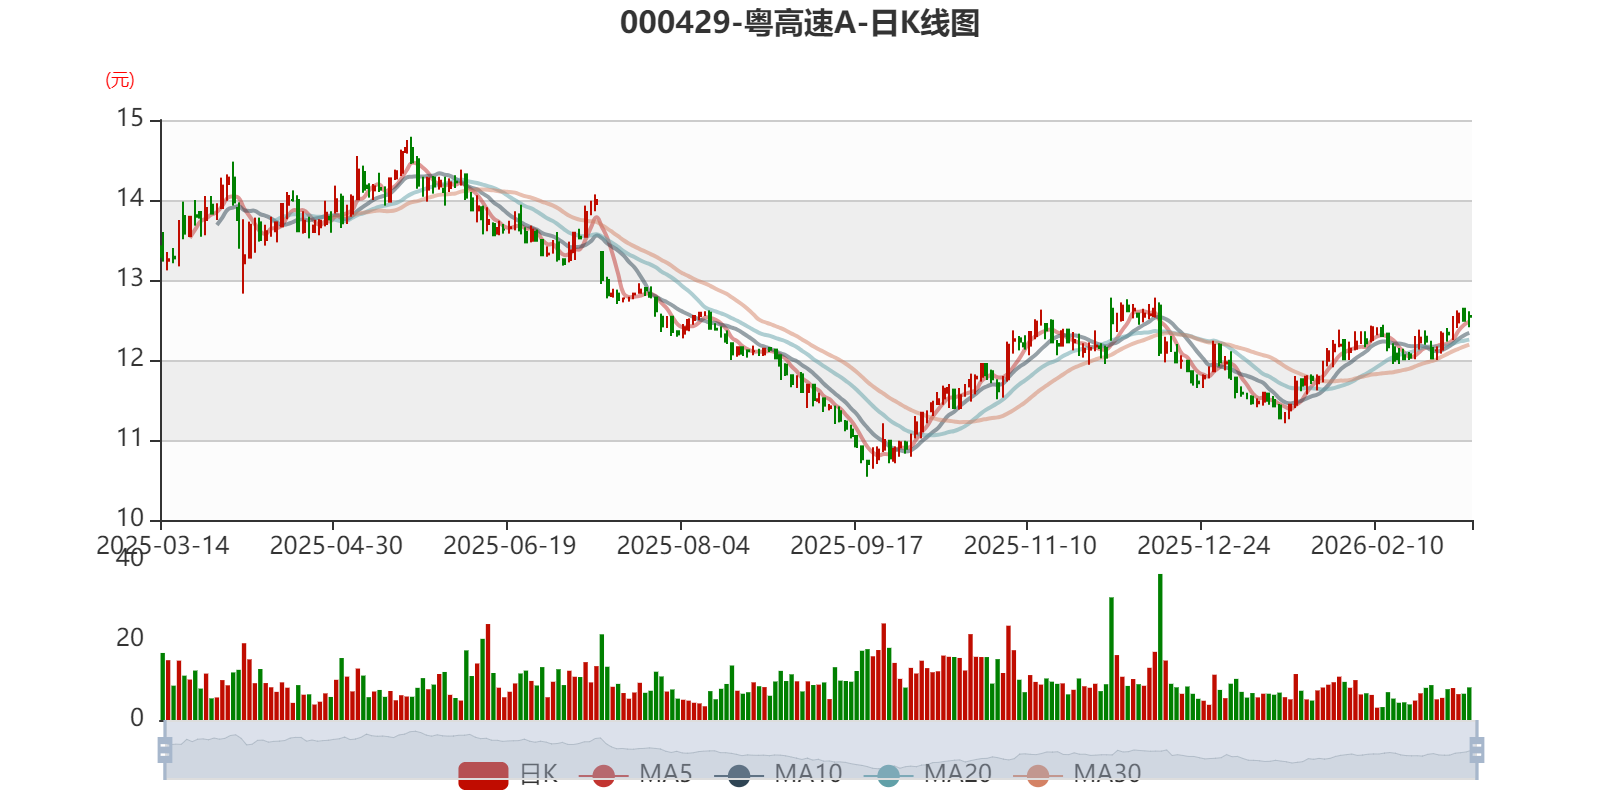The height and width of the screenshot is (800, 1600).
Task: Click the 2025-12-24 date axis label
Action: click(1204, 546)
